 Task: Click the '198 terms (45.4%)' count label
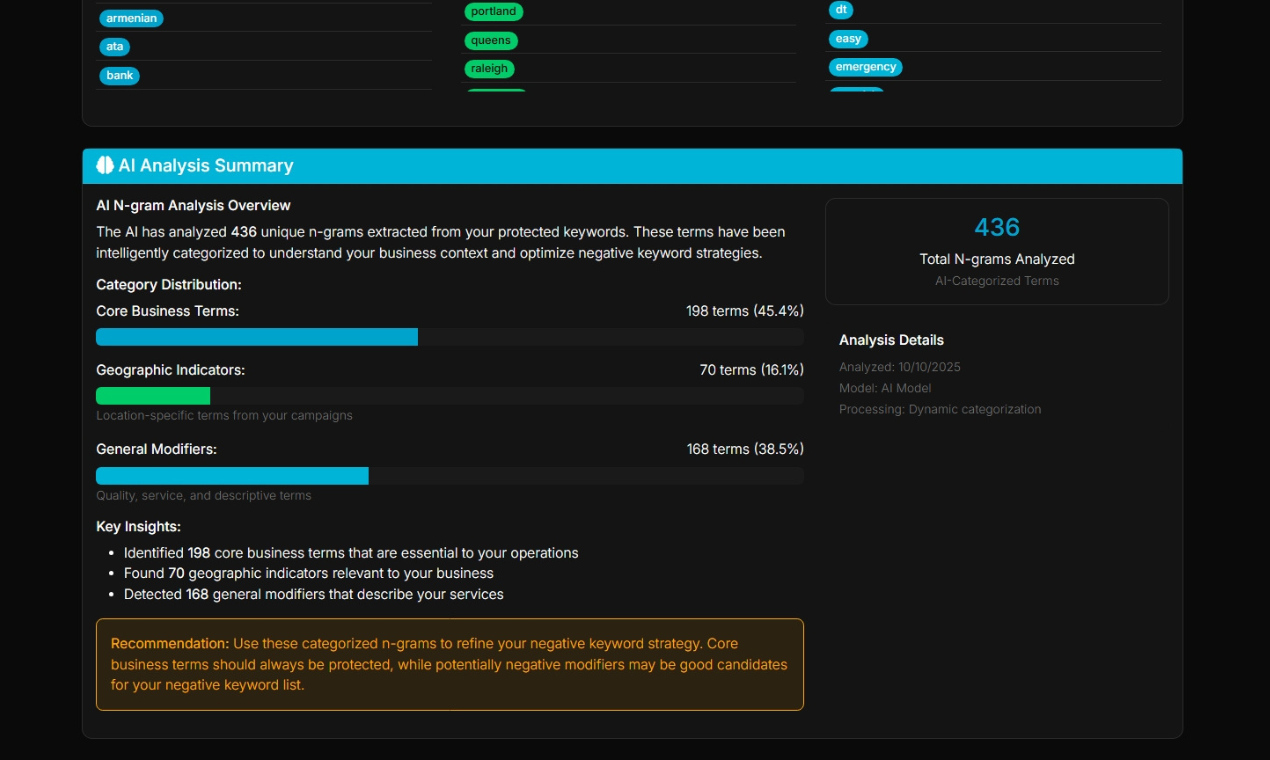coord(744,311)
